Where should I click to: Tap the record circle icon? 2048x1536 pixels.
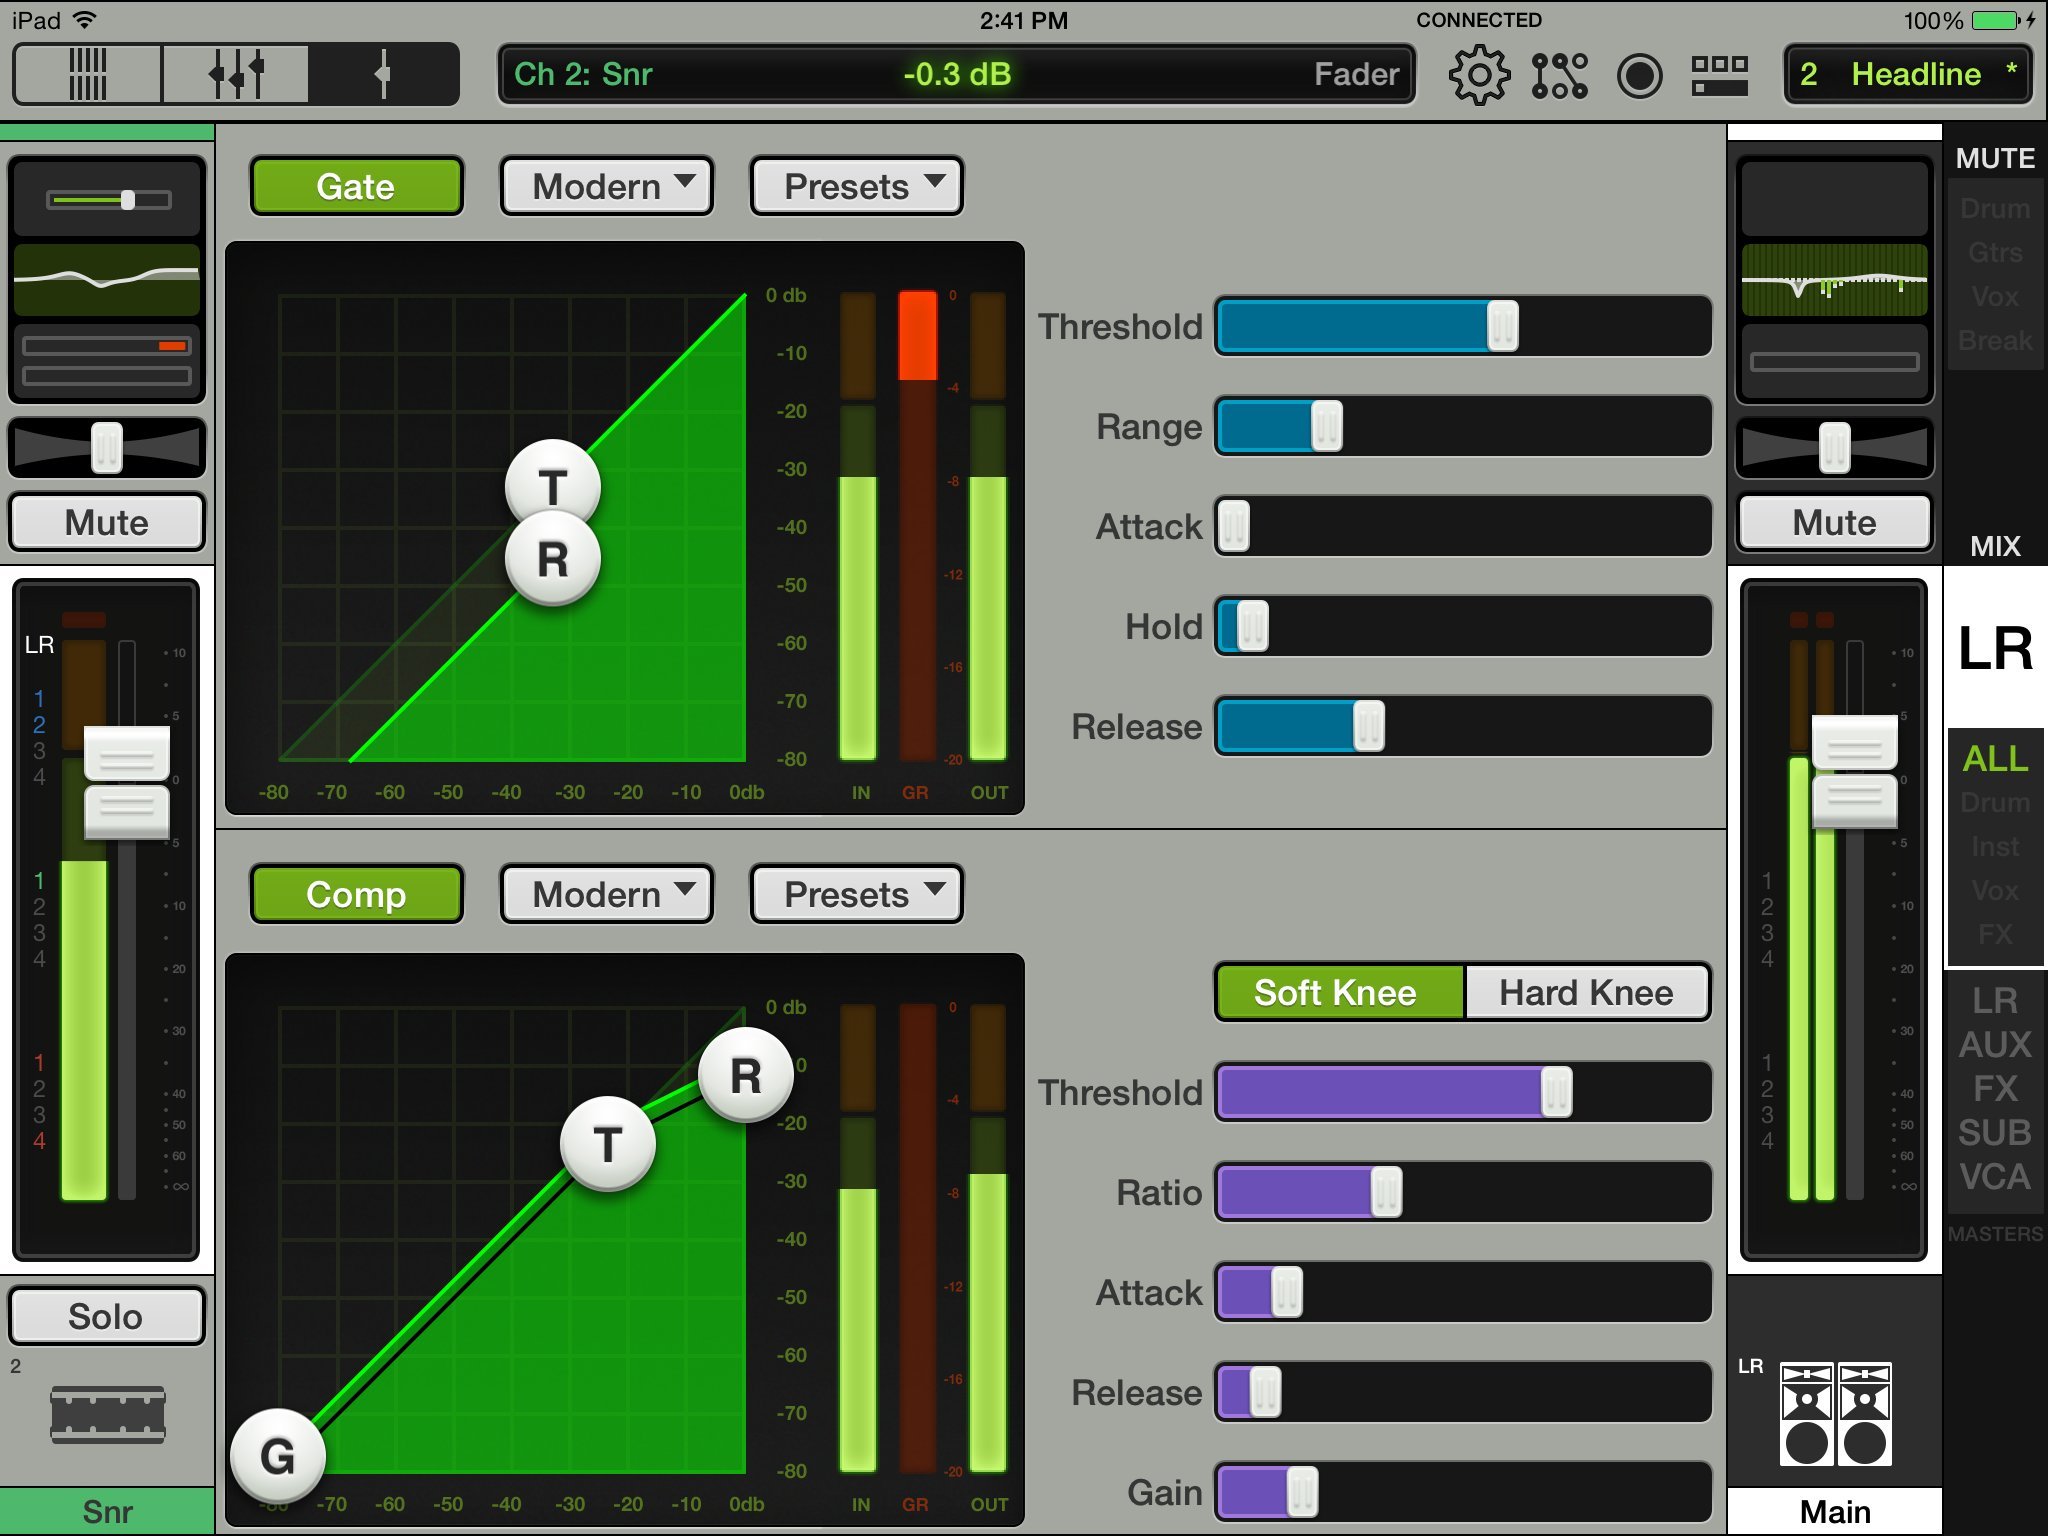[1639, 75]
